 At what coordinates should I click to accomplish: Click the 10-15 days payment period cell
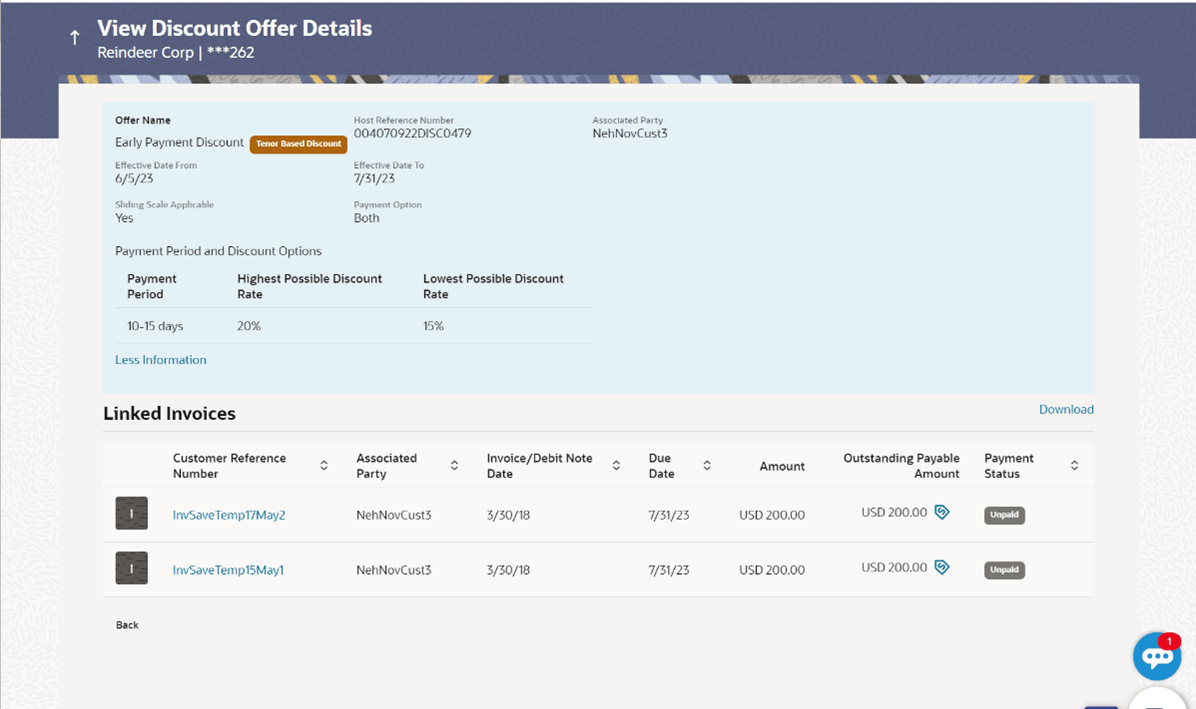pyautogui.click(x=155, y=326)
